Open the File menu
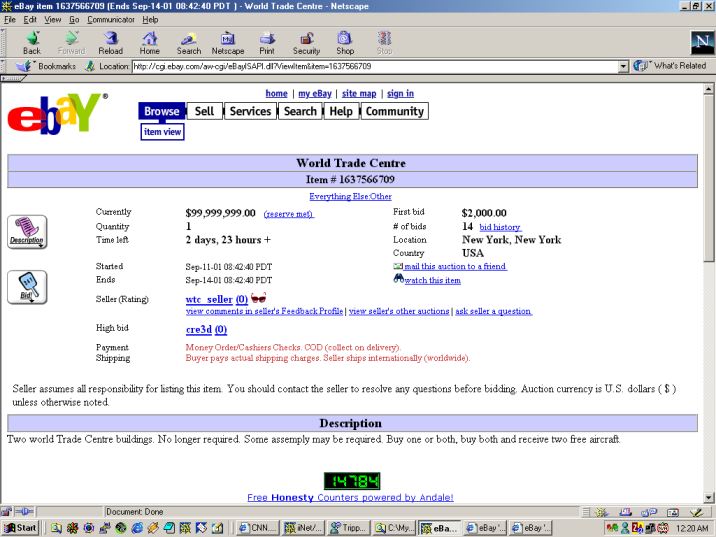This screenshot has height=537, width=716. coord(10,20)
